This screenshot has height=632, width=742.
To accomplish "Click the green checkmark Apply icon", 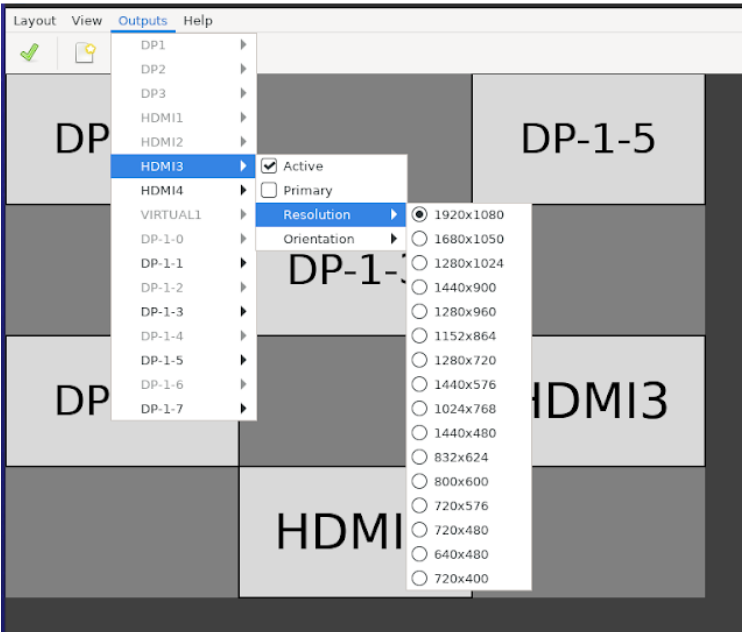I will click(x=29, y=53).
